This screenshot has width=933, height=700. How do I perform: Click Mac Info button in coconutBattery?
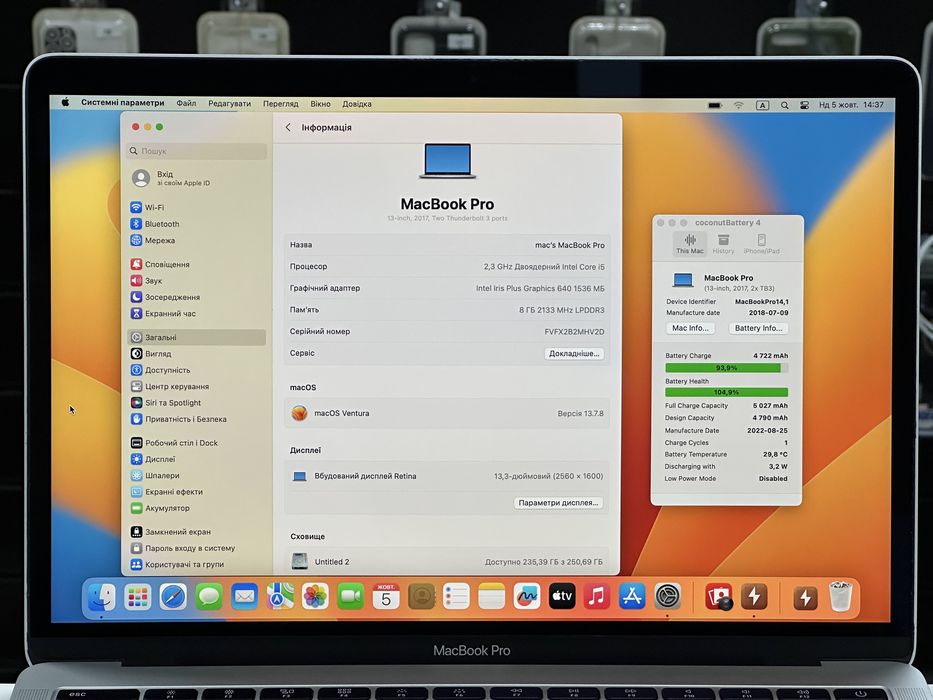point(690,328)
